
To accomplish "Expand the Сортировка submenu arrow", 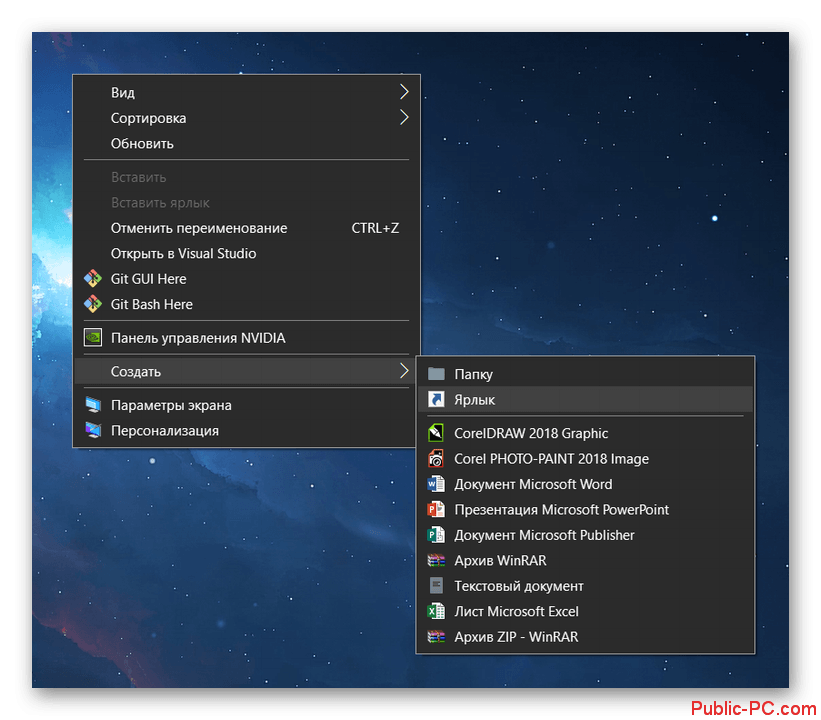I will pyautogui.click(x=404, y=117).
